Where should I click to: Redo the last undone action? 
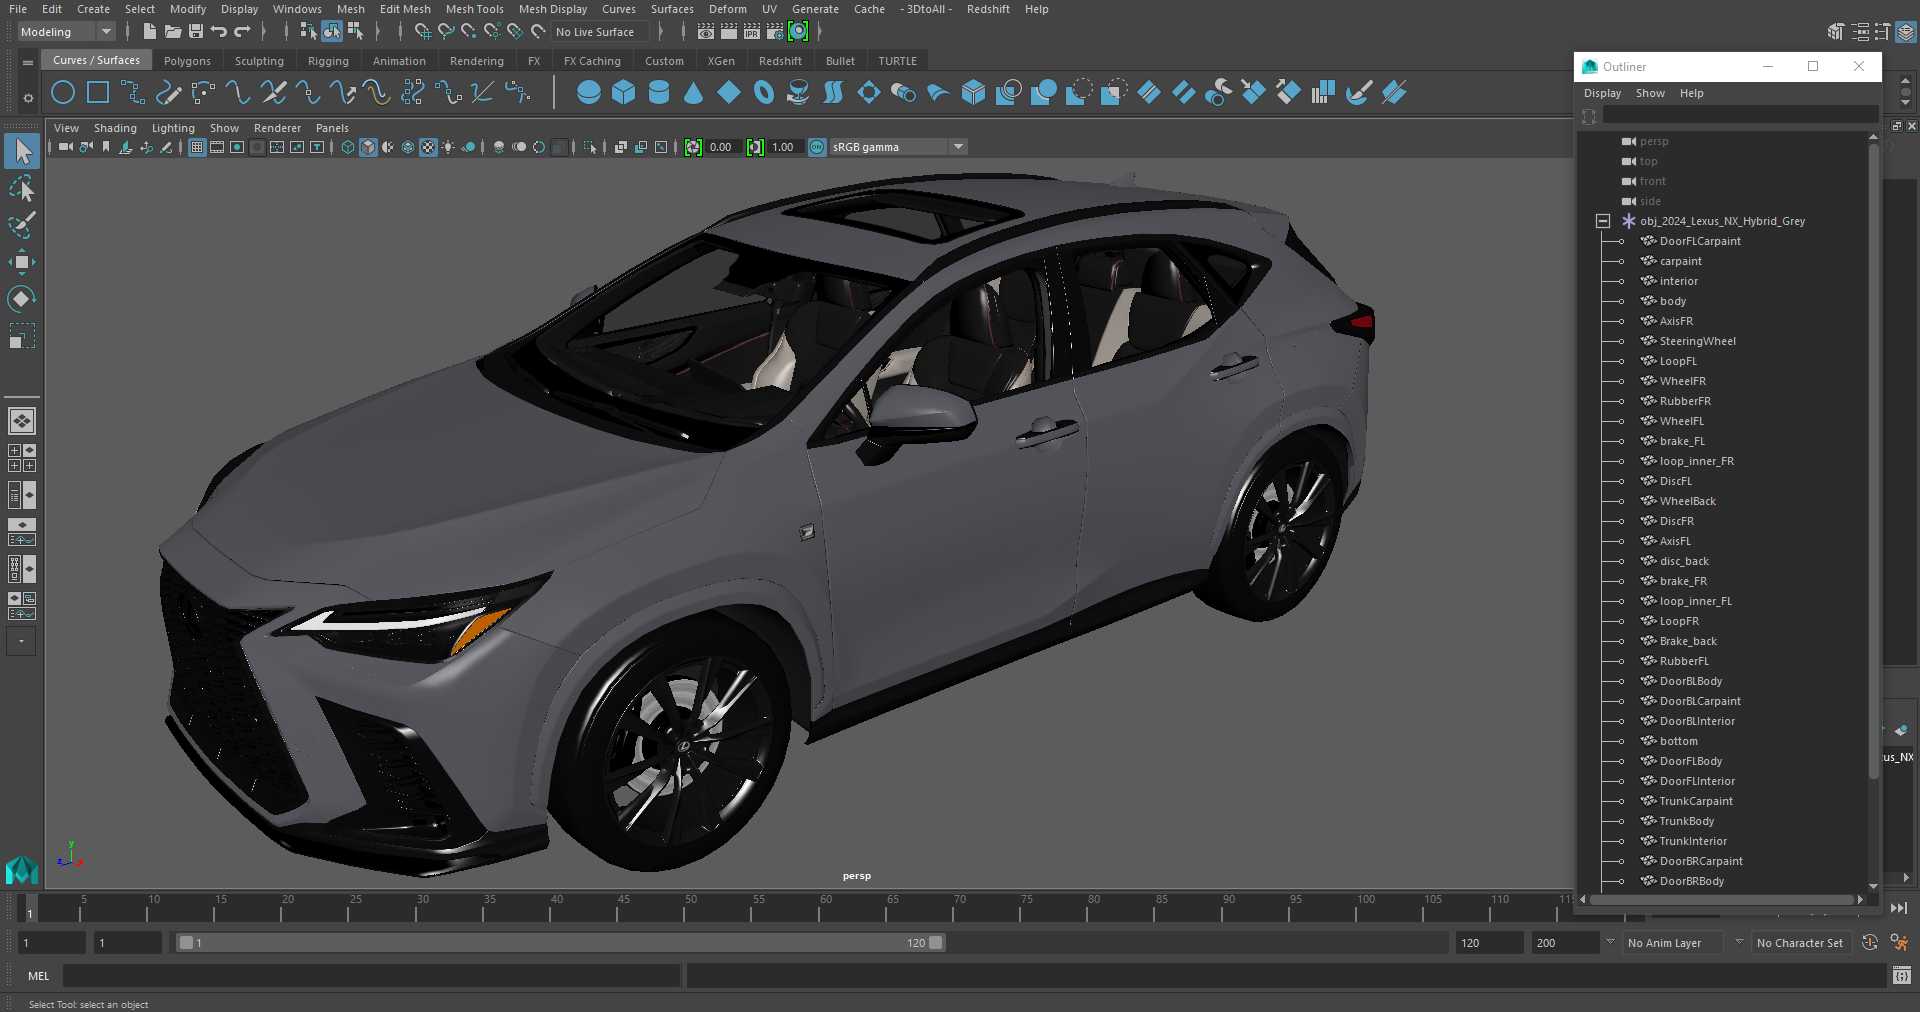[x=242, y=32]
